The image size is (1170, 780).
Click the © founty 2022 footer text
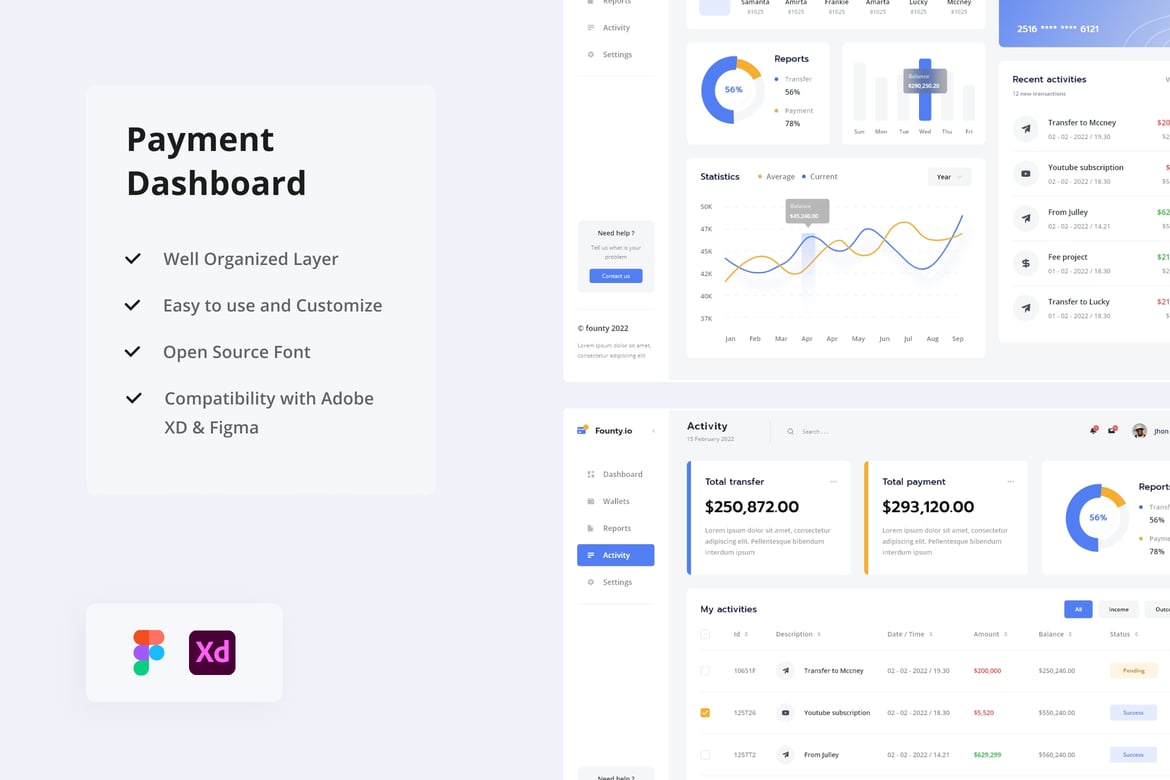603,328
